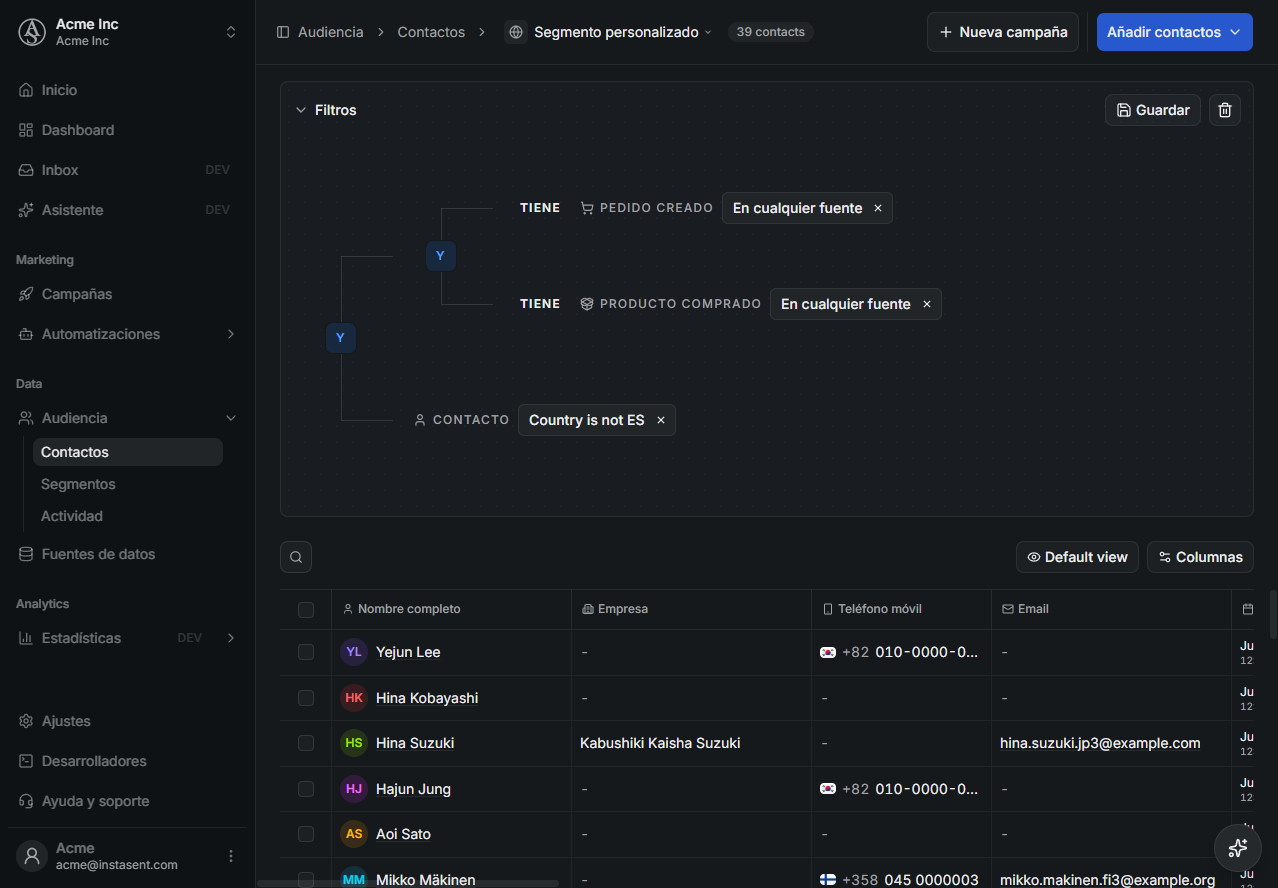Click the calendar column header icon
Viewport: 1278px width, 888px height.
1248,609
